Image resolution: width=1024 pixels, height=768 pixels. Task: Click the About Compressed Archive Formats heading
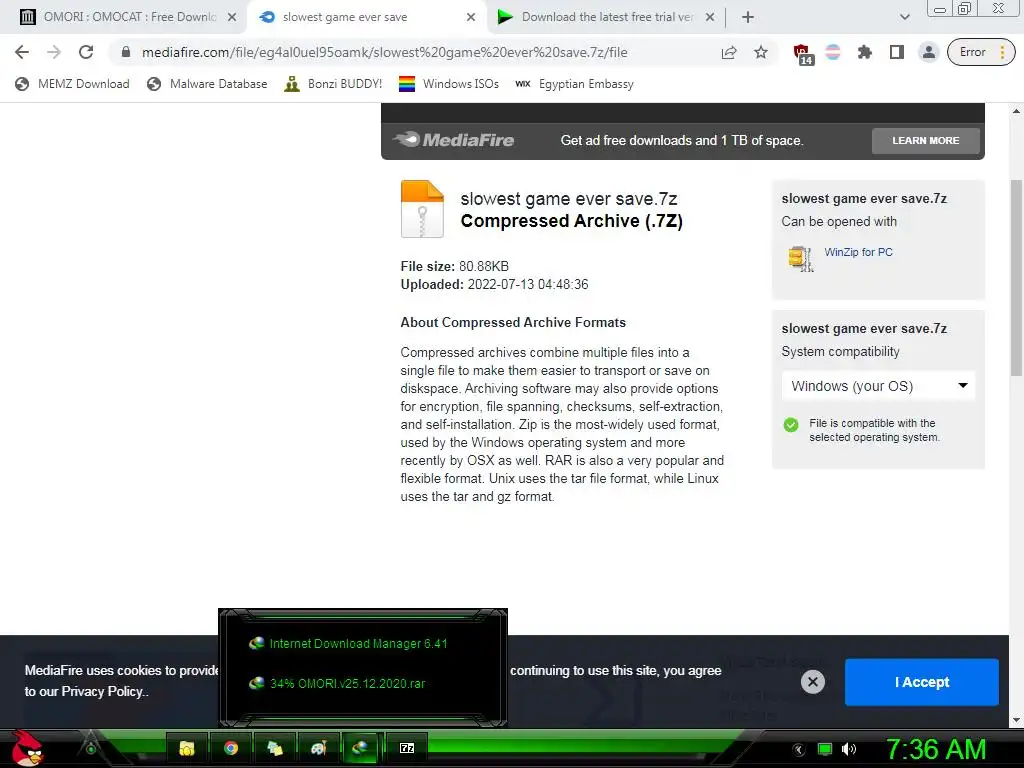[x=513, y=323]
